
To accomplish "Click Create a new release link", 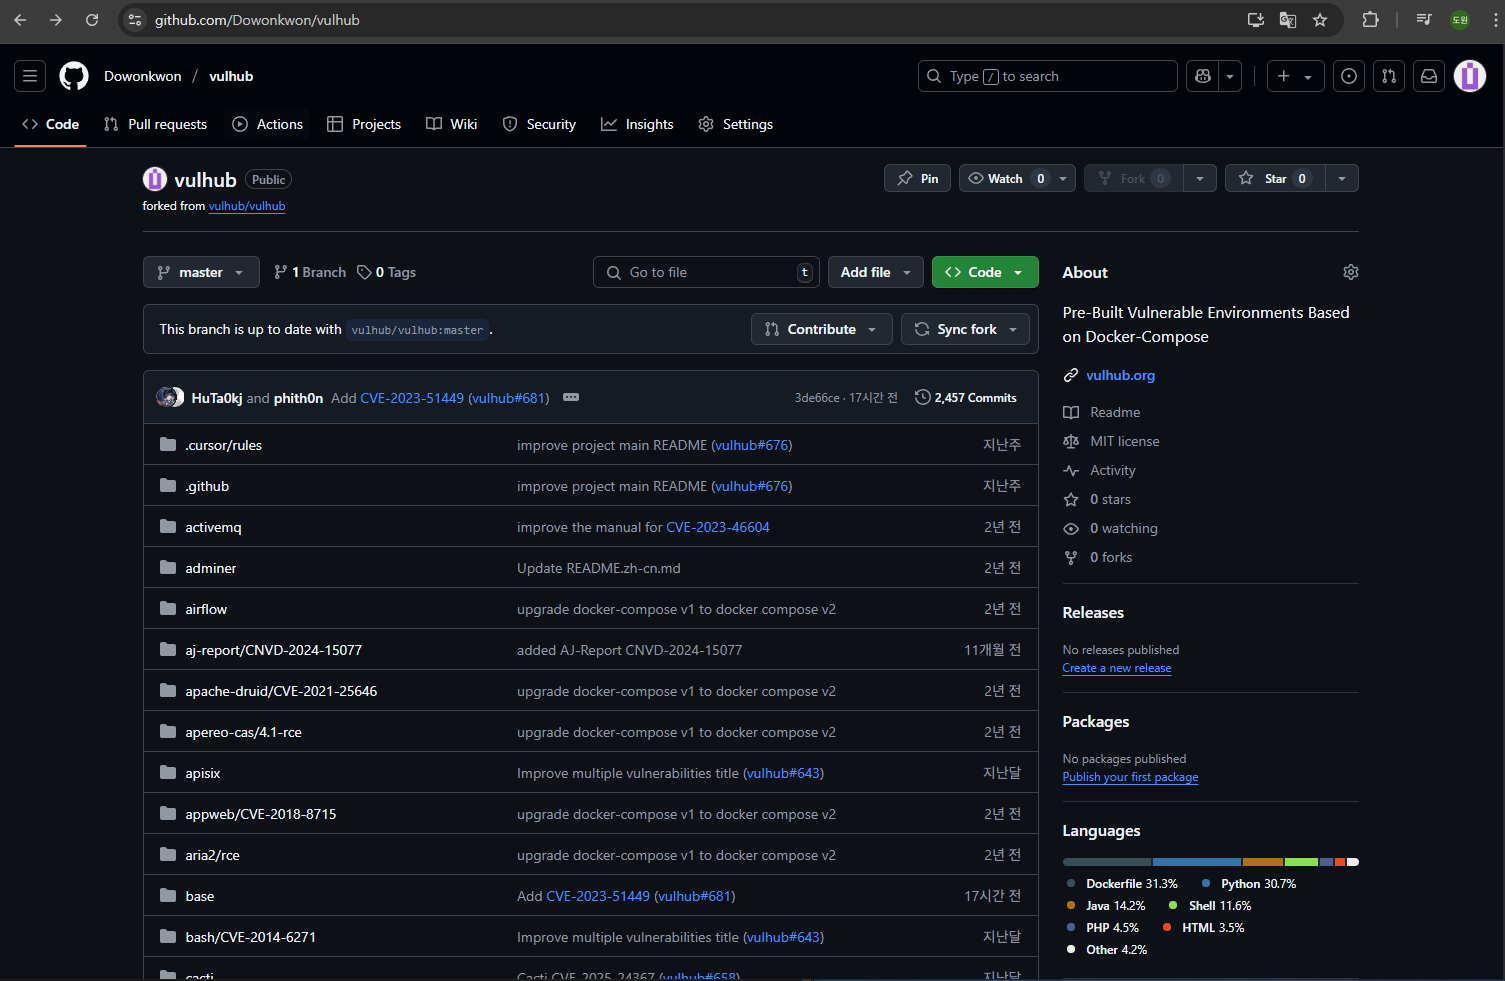I will pos(1117,668).
